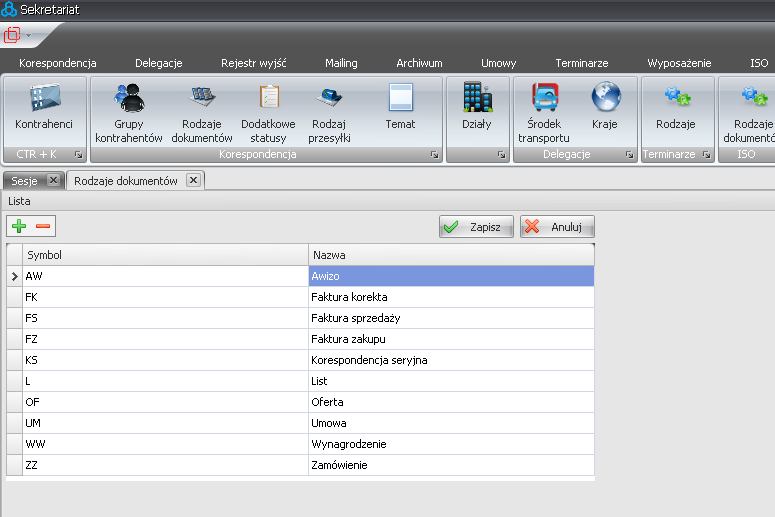Remove row with red minus
The height and width of the screenshot is (517, 775).
(x=43, y=226)
